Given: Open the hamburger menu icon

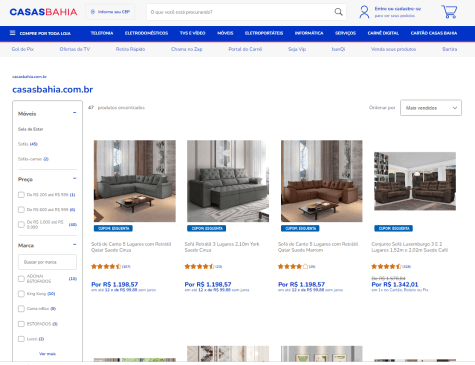Looking at the screenshot, I should 13,33.
